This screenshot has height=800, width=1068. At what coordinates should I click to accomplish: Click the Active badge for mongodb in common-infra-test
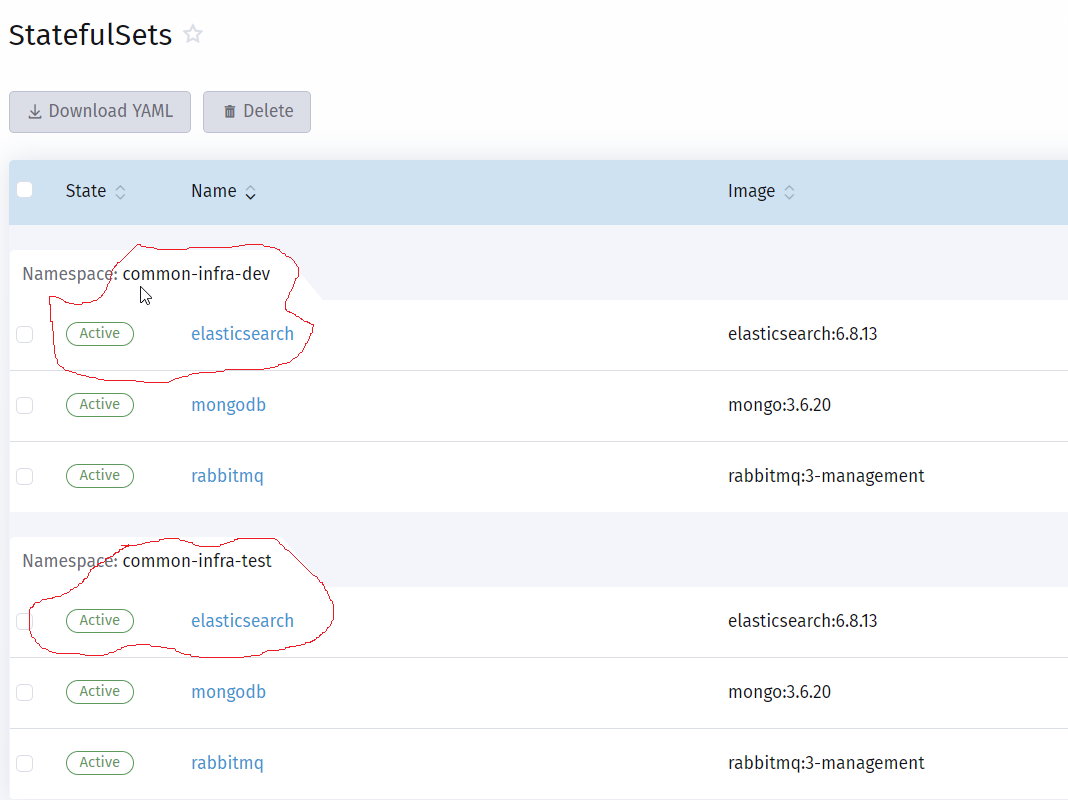[x=99, y=691]
